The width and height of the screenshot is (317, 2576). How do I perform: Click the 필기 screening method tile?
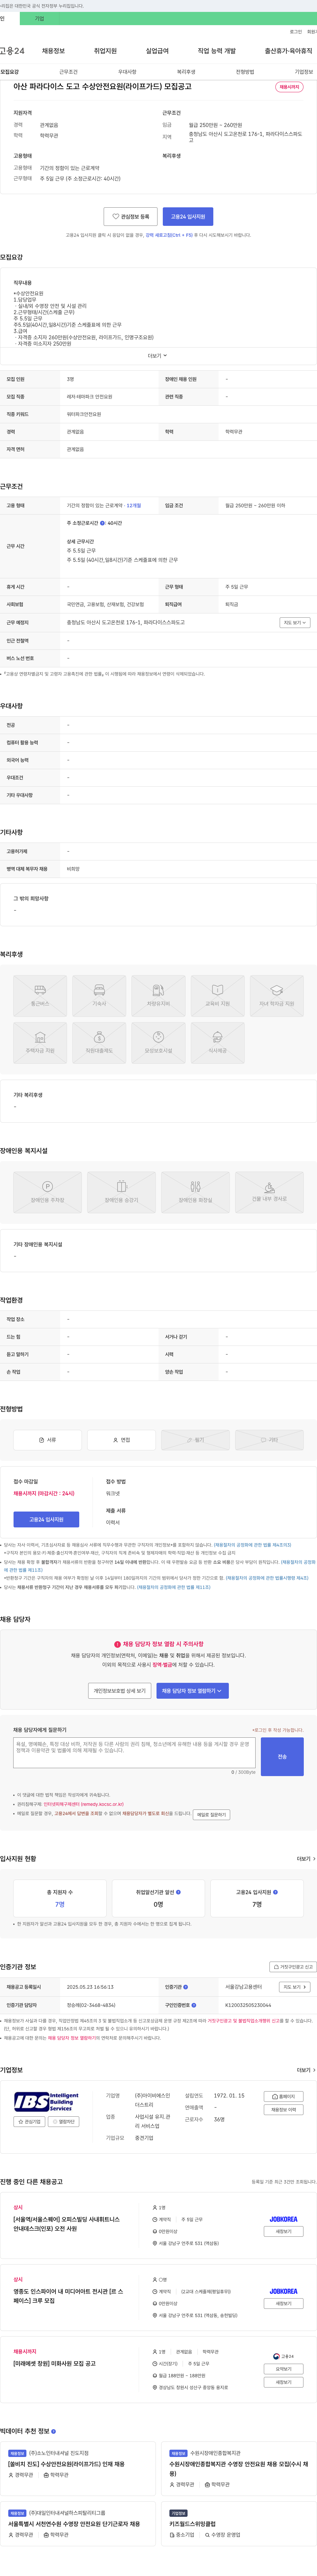tap(195, 1440)
